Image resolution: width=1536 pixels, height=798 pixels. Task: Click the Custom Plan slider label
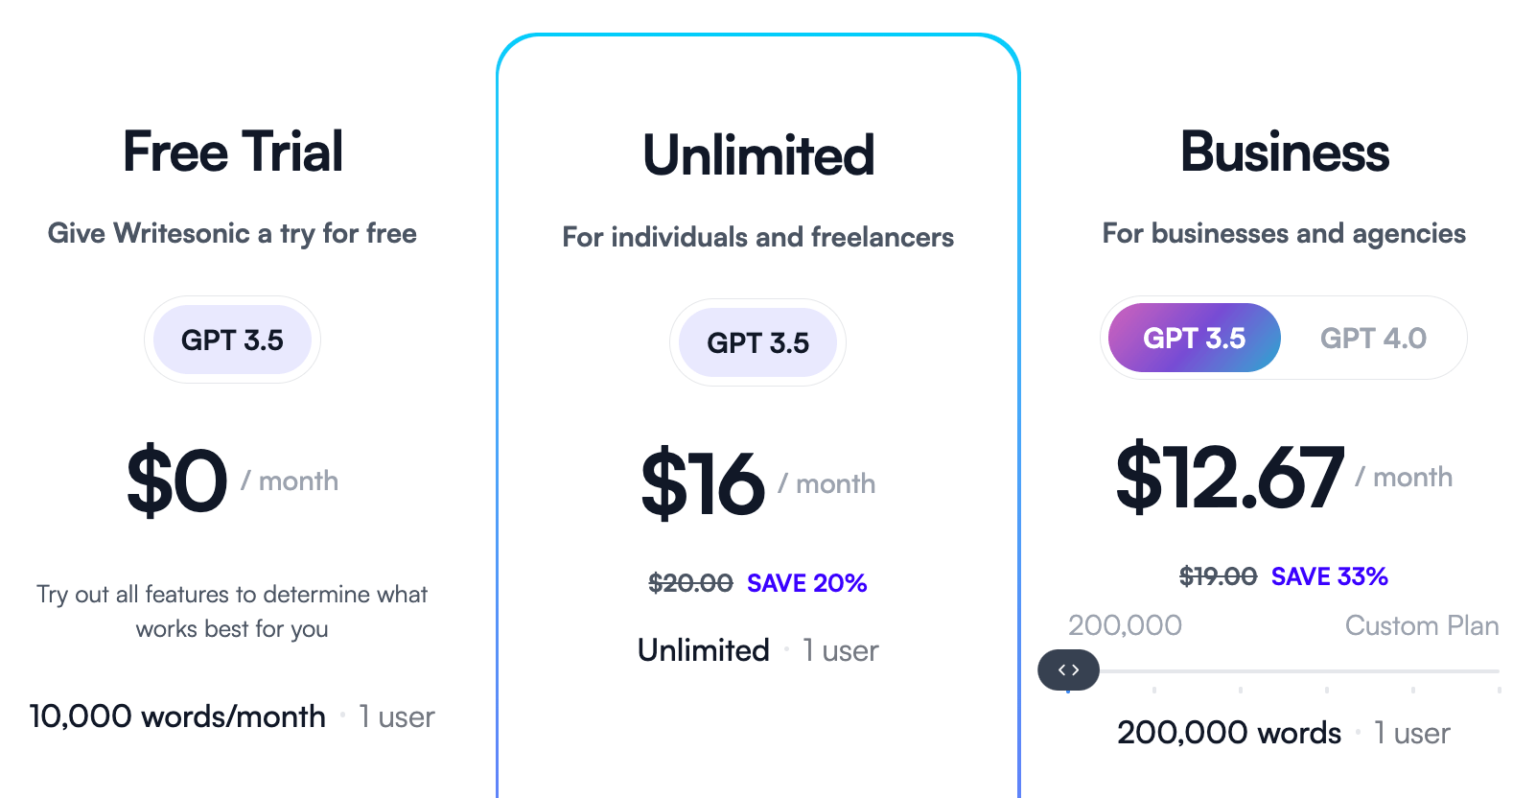pos(1421,626)
